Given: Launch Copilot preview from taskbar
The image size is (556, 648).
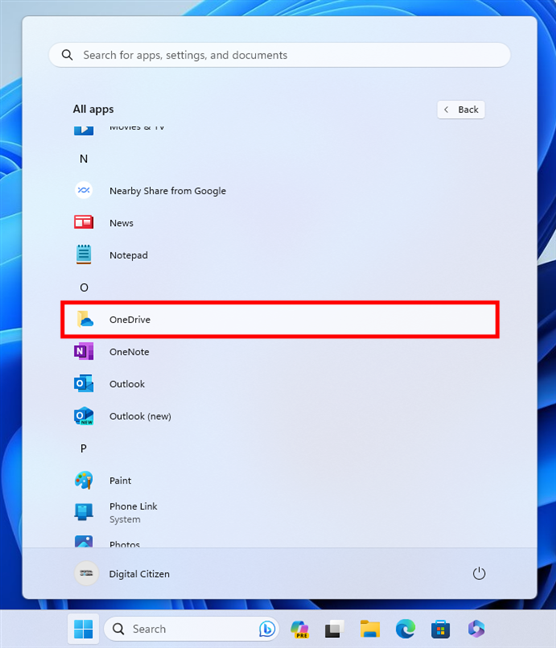Looking at the screenshot, I should 300,629.
